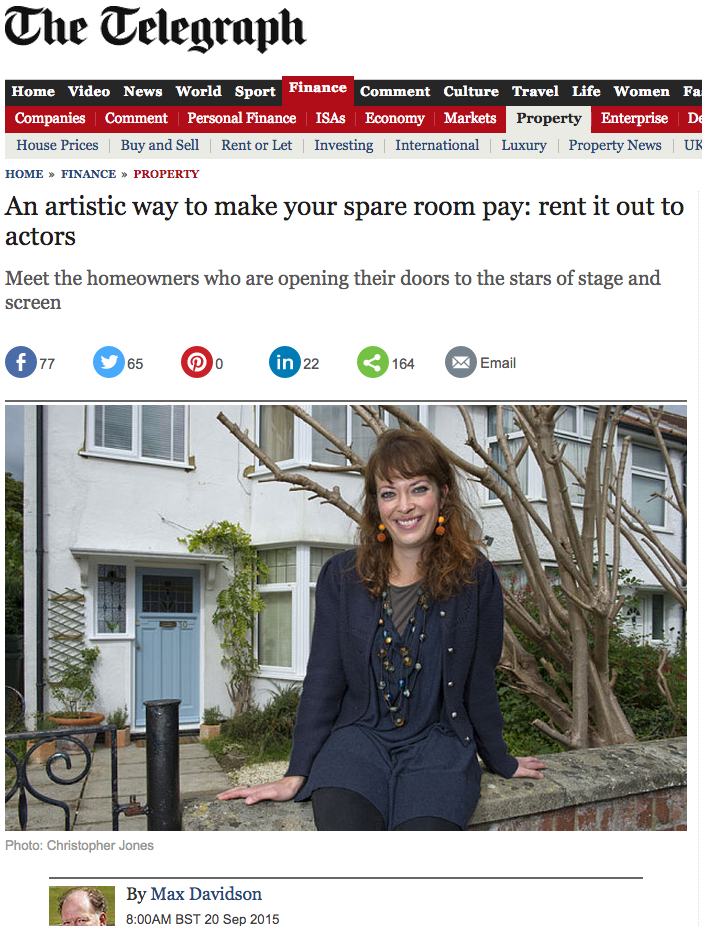Image resolution: width=702 pixels, height=926 pixels.
Task: Share article via Facebook icon
Action: 21,362
